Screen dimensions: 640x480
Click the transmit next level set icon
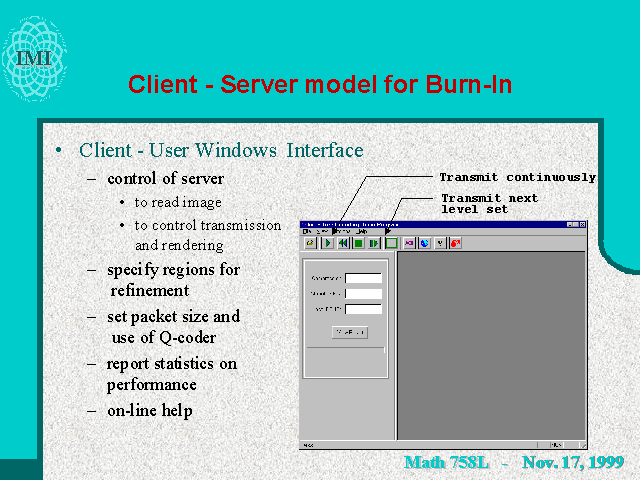click(375, 243)
